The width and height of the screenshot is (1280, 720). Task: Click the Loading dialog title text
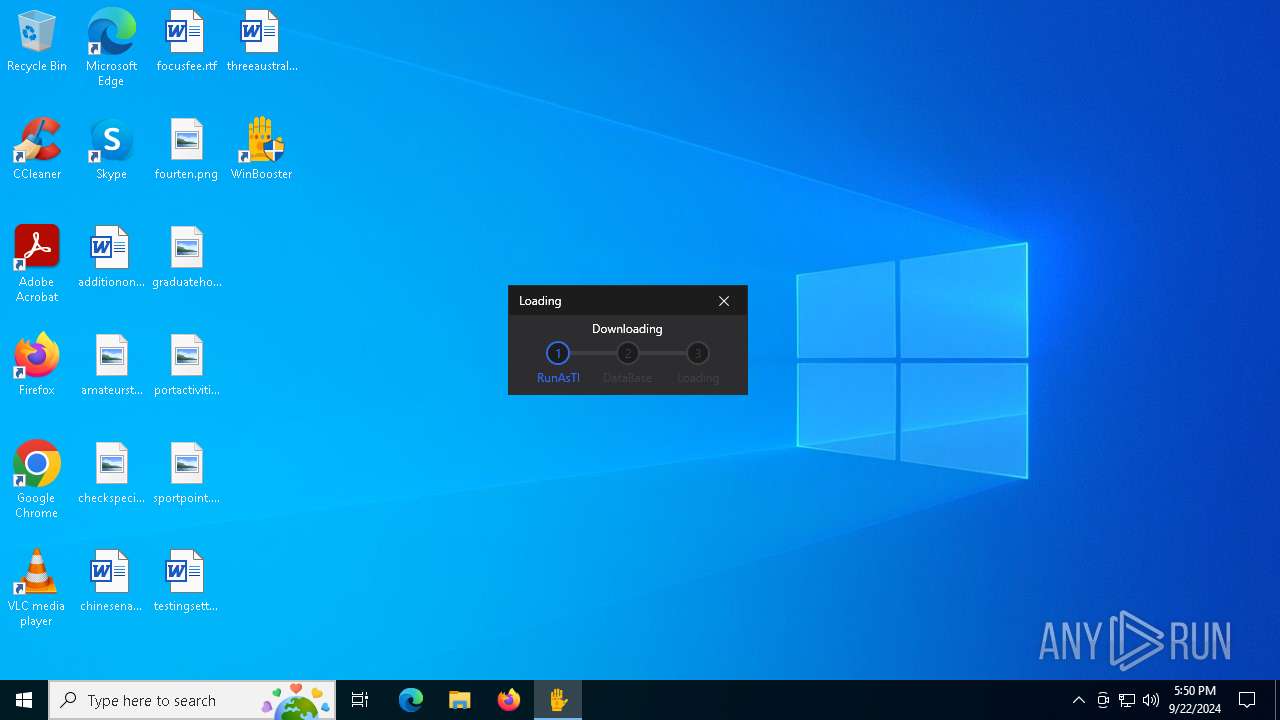click(x=540, y=301)
